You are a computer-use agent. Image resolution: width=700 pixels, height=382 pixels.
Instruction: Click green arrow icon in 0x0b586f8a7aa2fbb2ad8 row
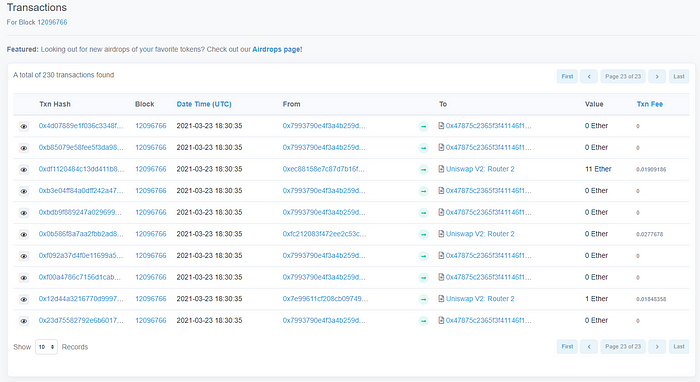point(423,234)
